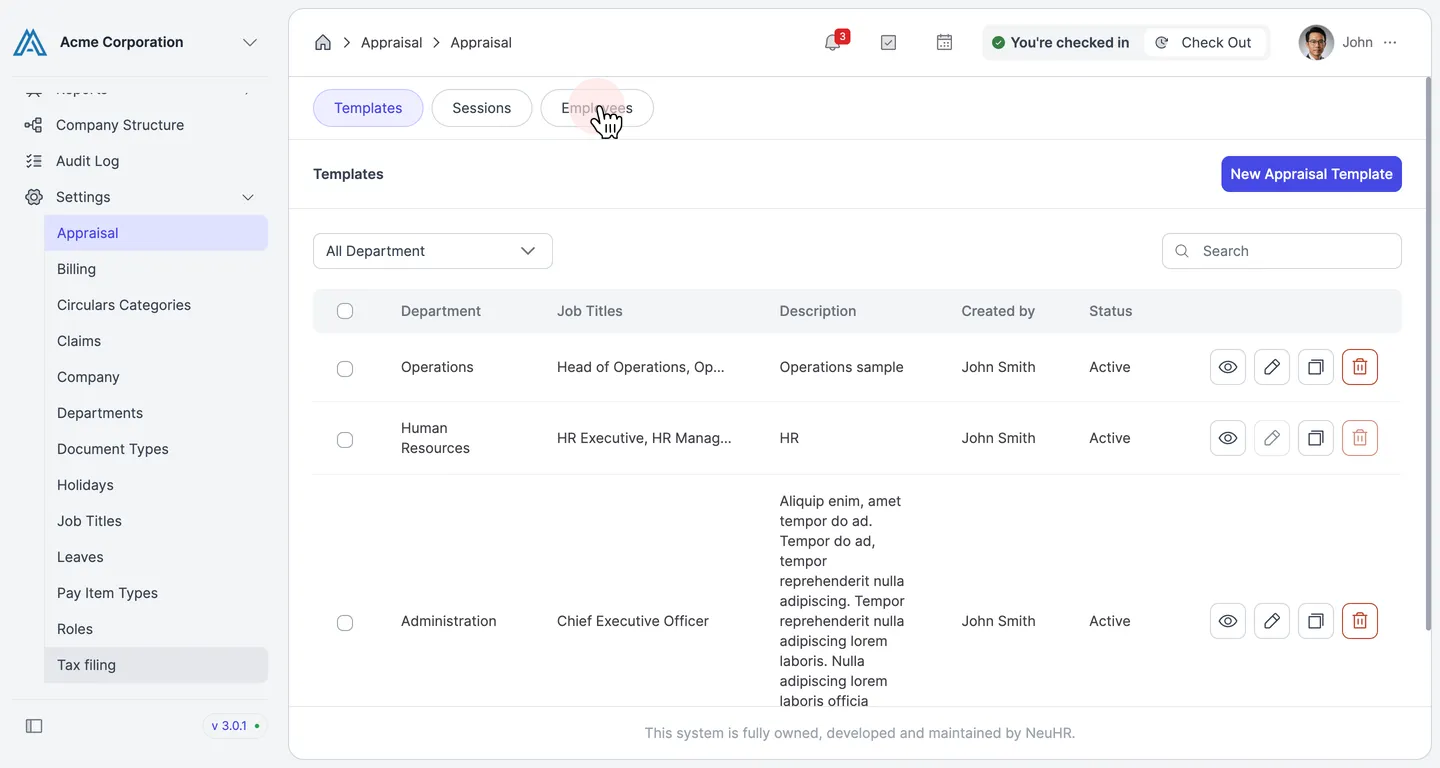
Task: Click John's profile avatar
Action: tap(1316, 43)
